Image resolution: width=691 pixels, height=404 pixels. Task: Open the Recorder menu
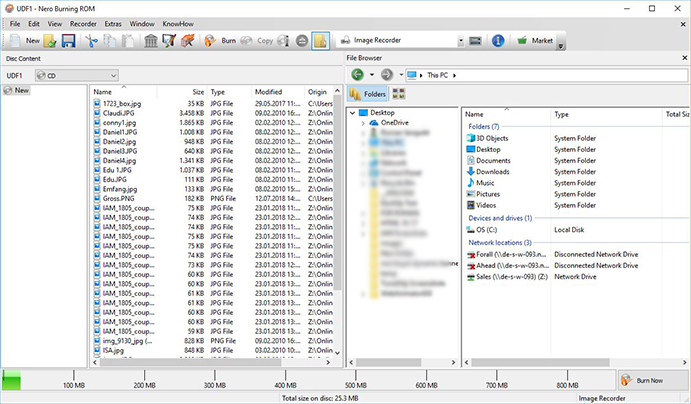click(83, 24)
